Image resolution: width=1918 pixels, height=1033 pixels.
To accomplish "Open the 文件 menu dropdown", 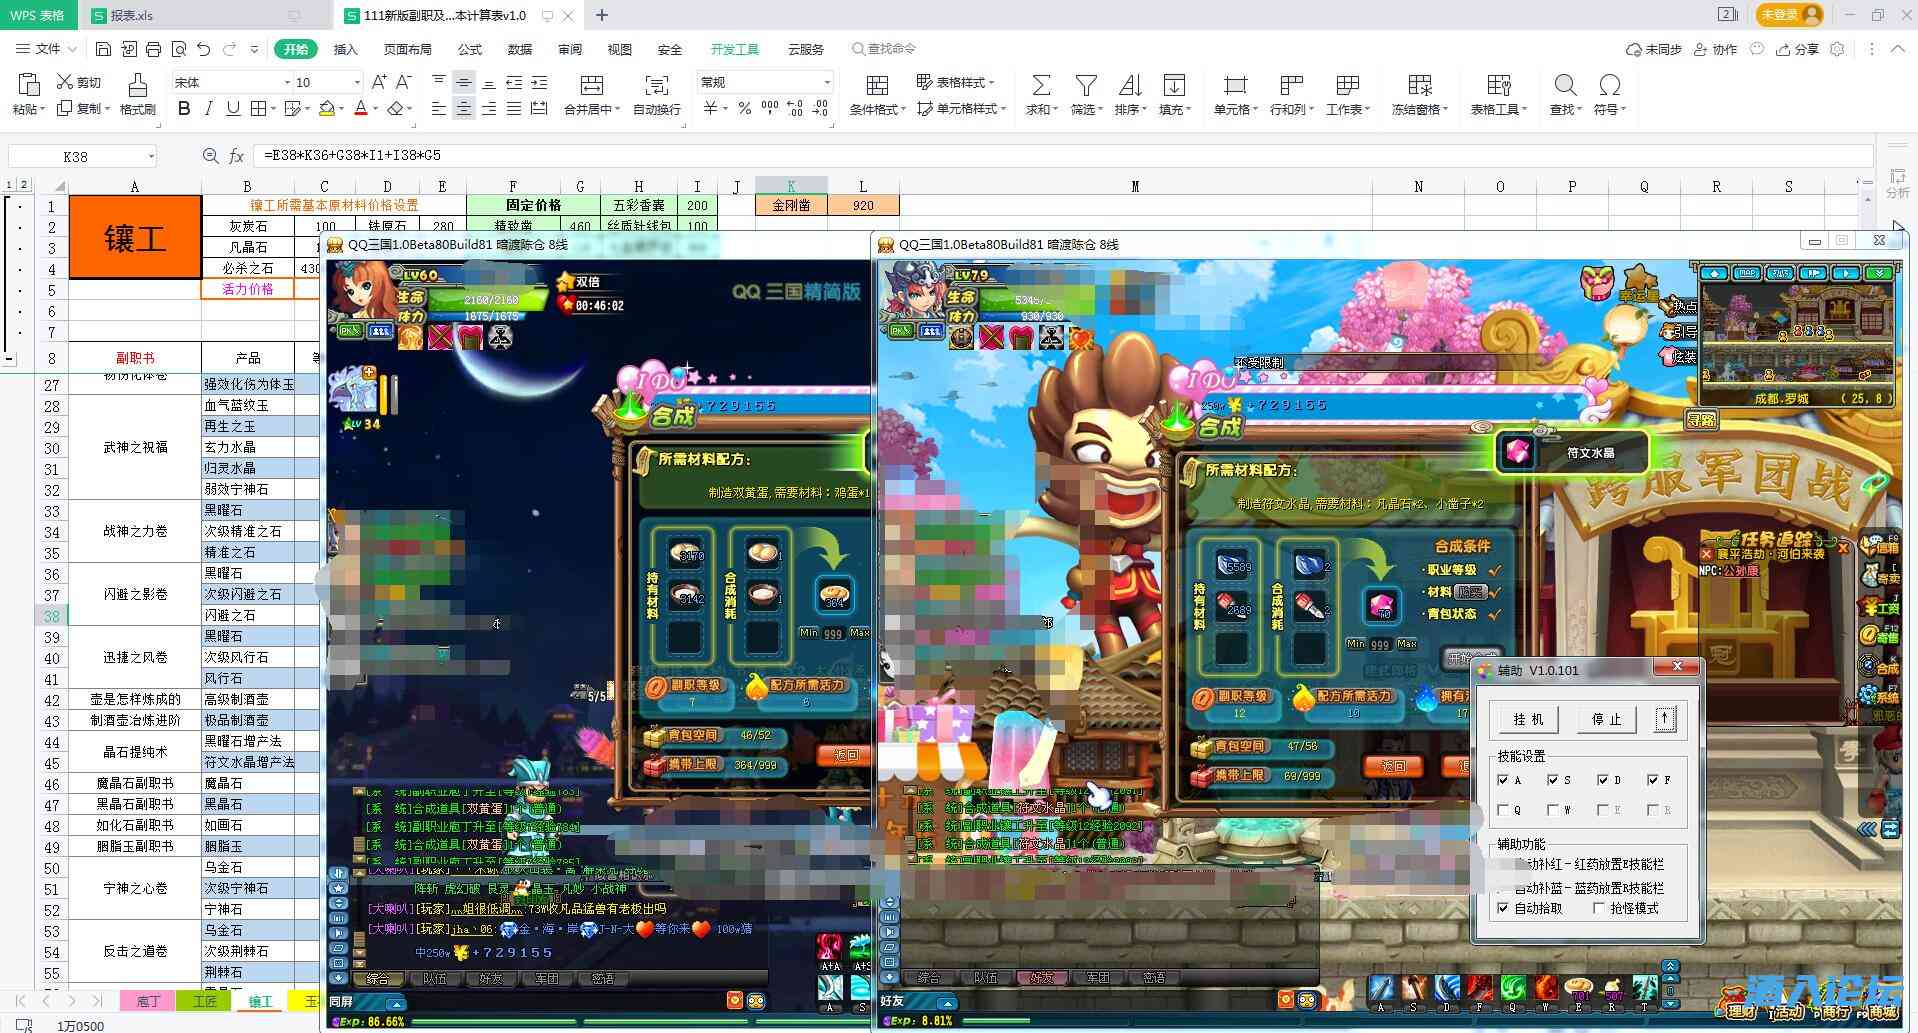I will click(x=47, y=49).
